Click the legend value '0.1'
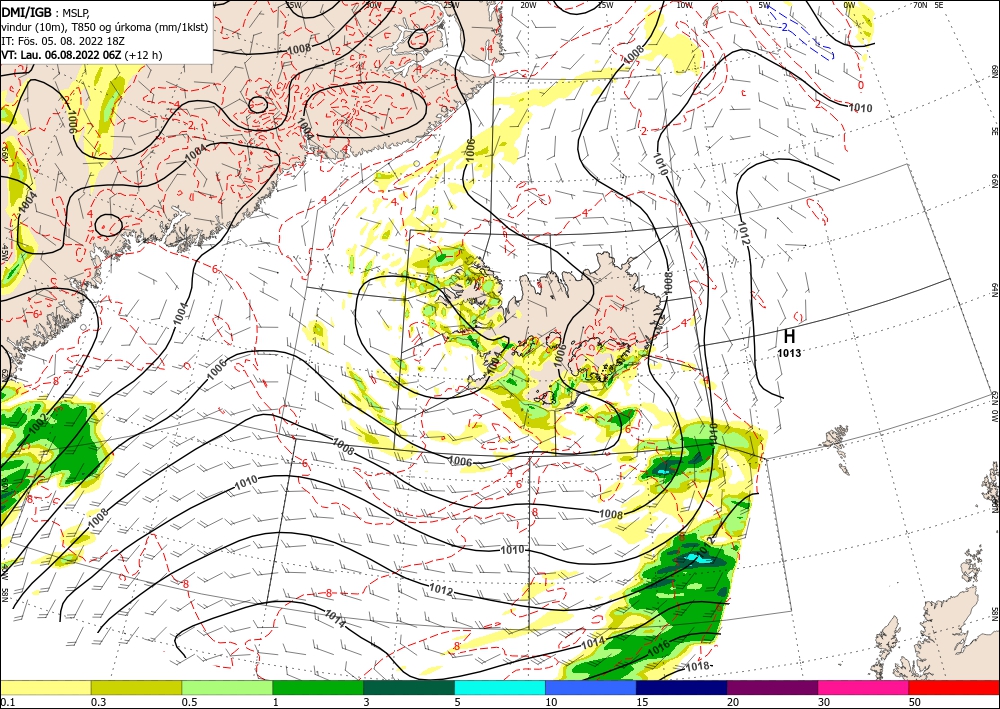Screen dimensions: 1000x709 click(6, 702)
